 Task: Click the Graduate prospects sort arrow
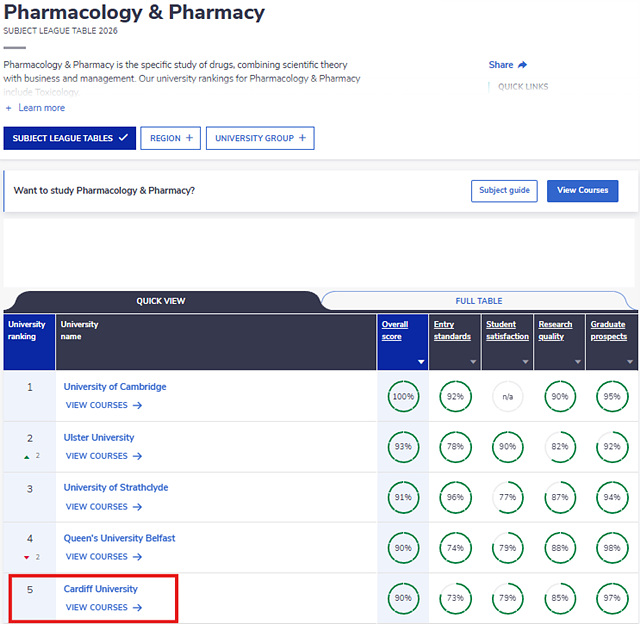pyautogui.click(x=630, y=362)
